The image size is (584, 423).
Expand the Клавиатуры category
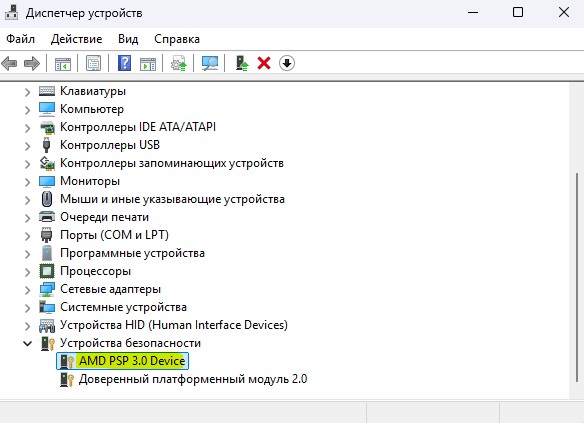(28, 92)
